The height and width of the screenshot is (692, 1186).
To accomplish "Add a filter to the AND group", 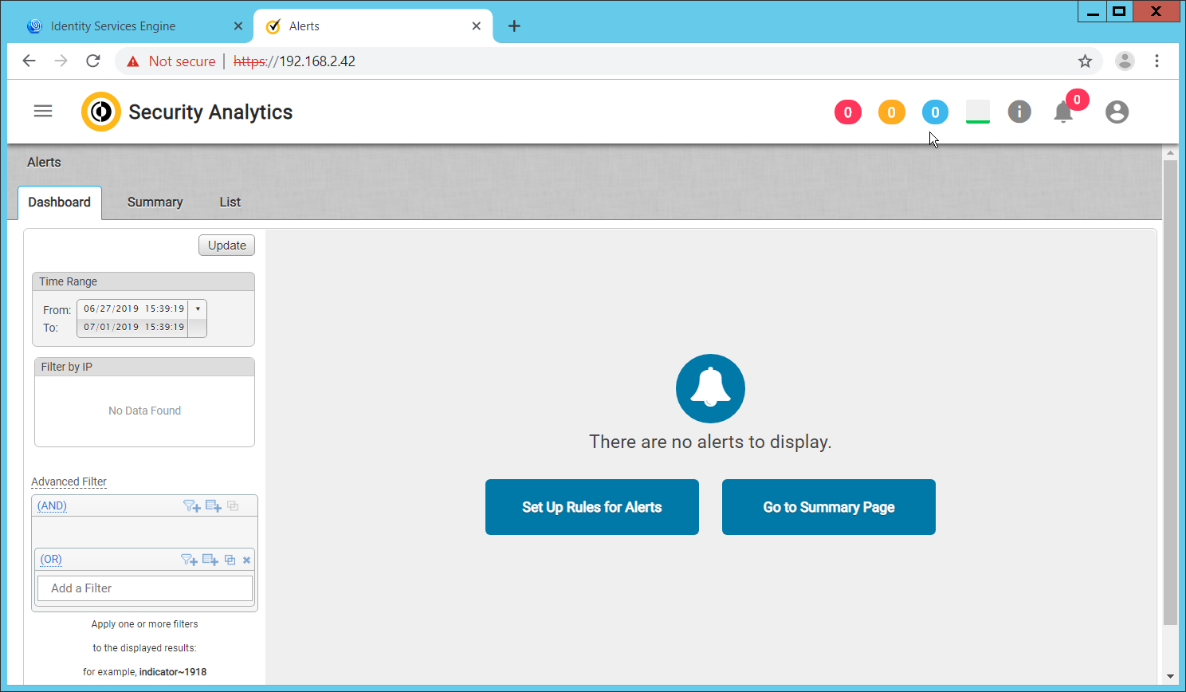I will pos(191,506).
